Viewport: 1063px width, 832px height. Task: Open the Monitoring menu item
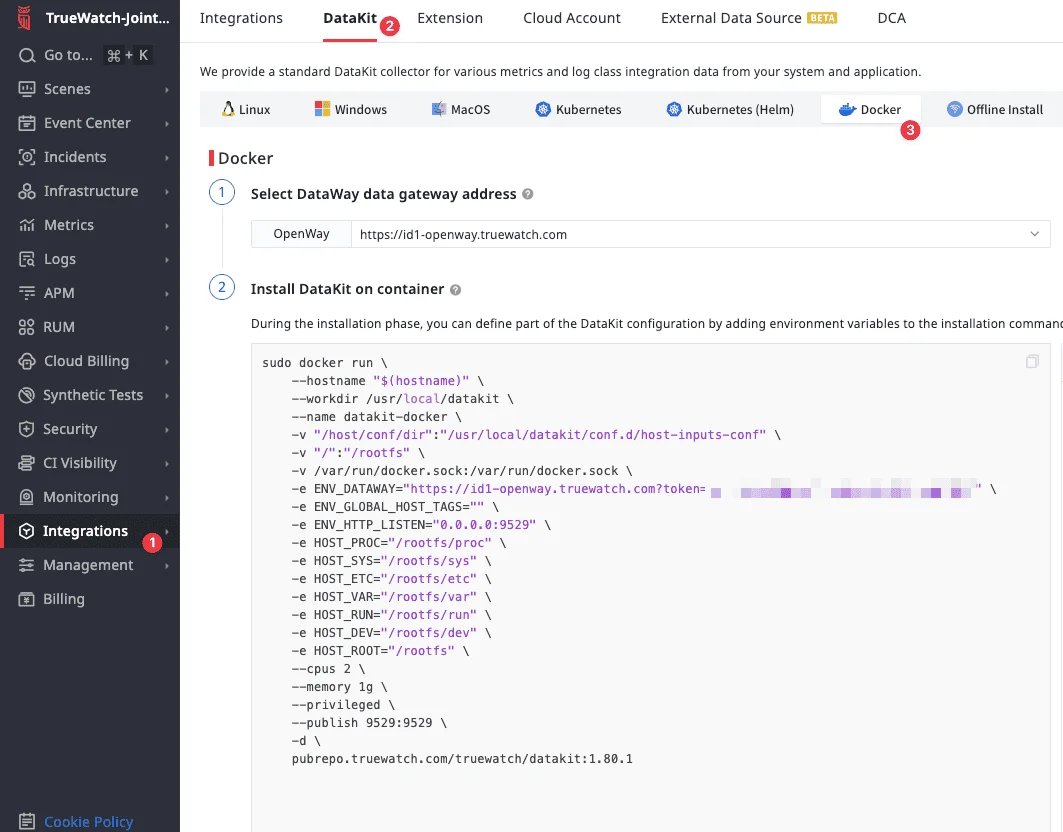[x=89, y=497]
